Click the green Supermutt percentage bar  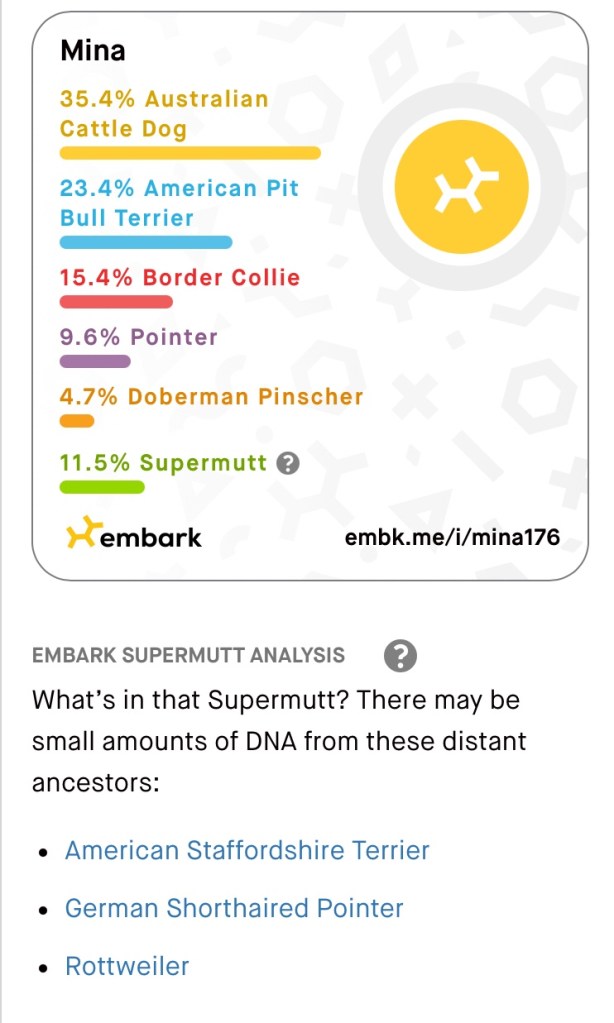(102, 487)
